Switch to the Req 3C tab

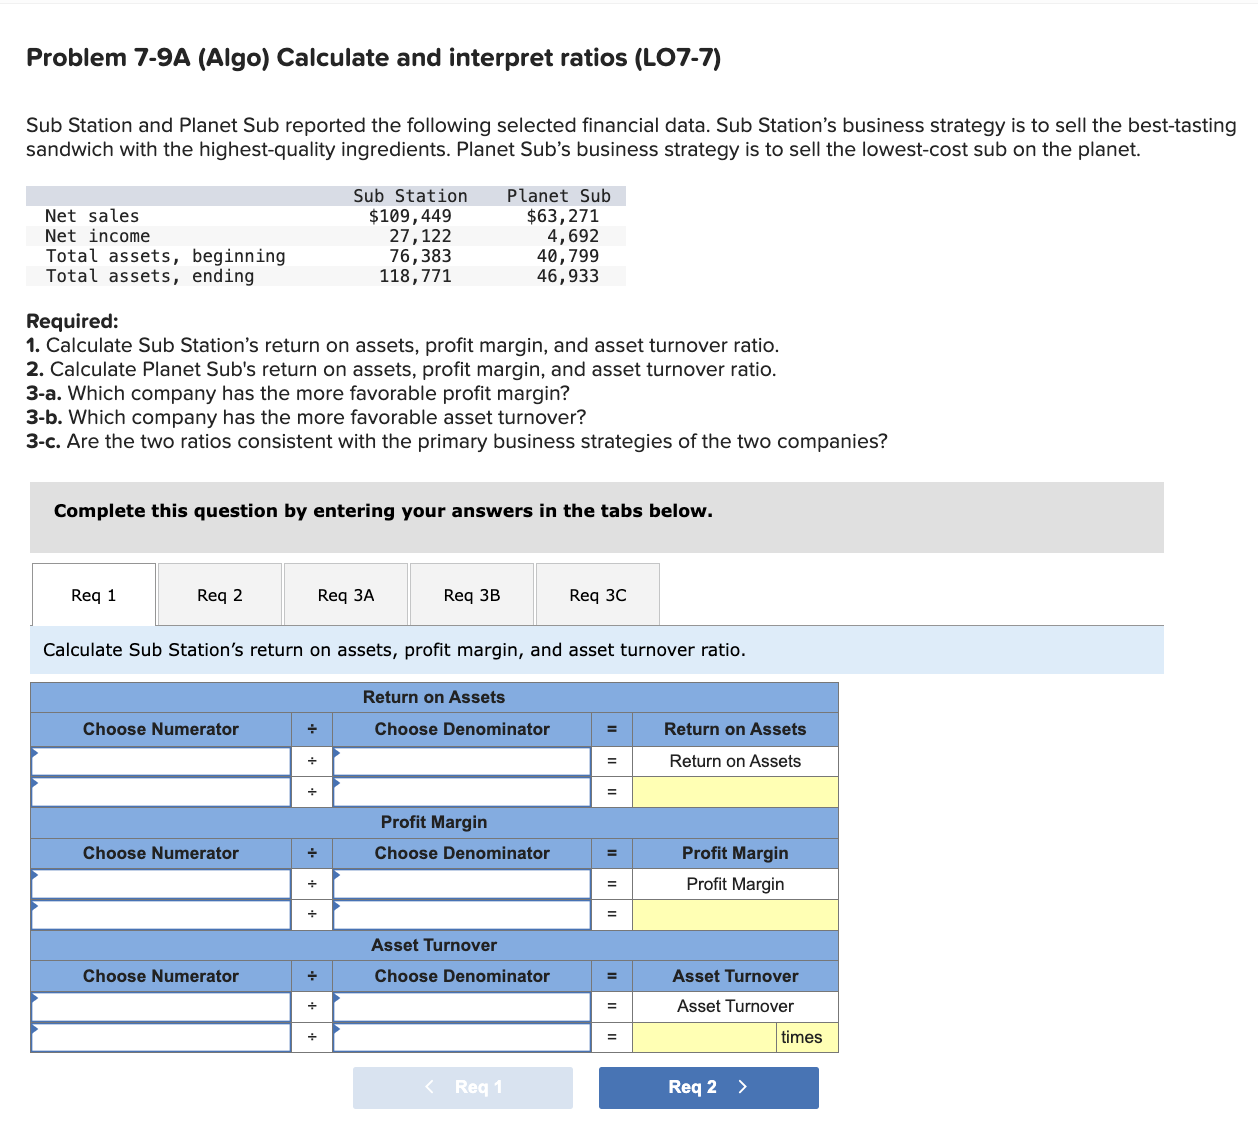(597, 594)
